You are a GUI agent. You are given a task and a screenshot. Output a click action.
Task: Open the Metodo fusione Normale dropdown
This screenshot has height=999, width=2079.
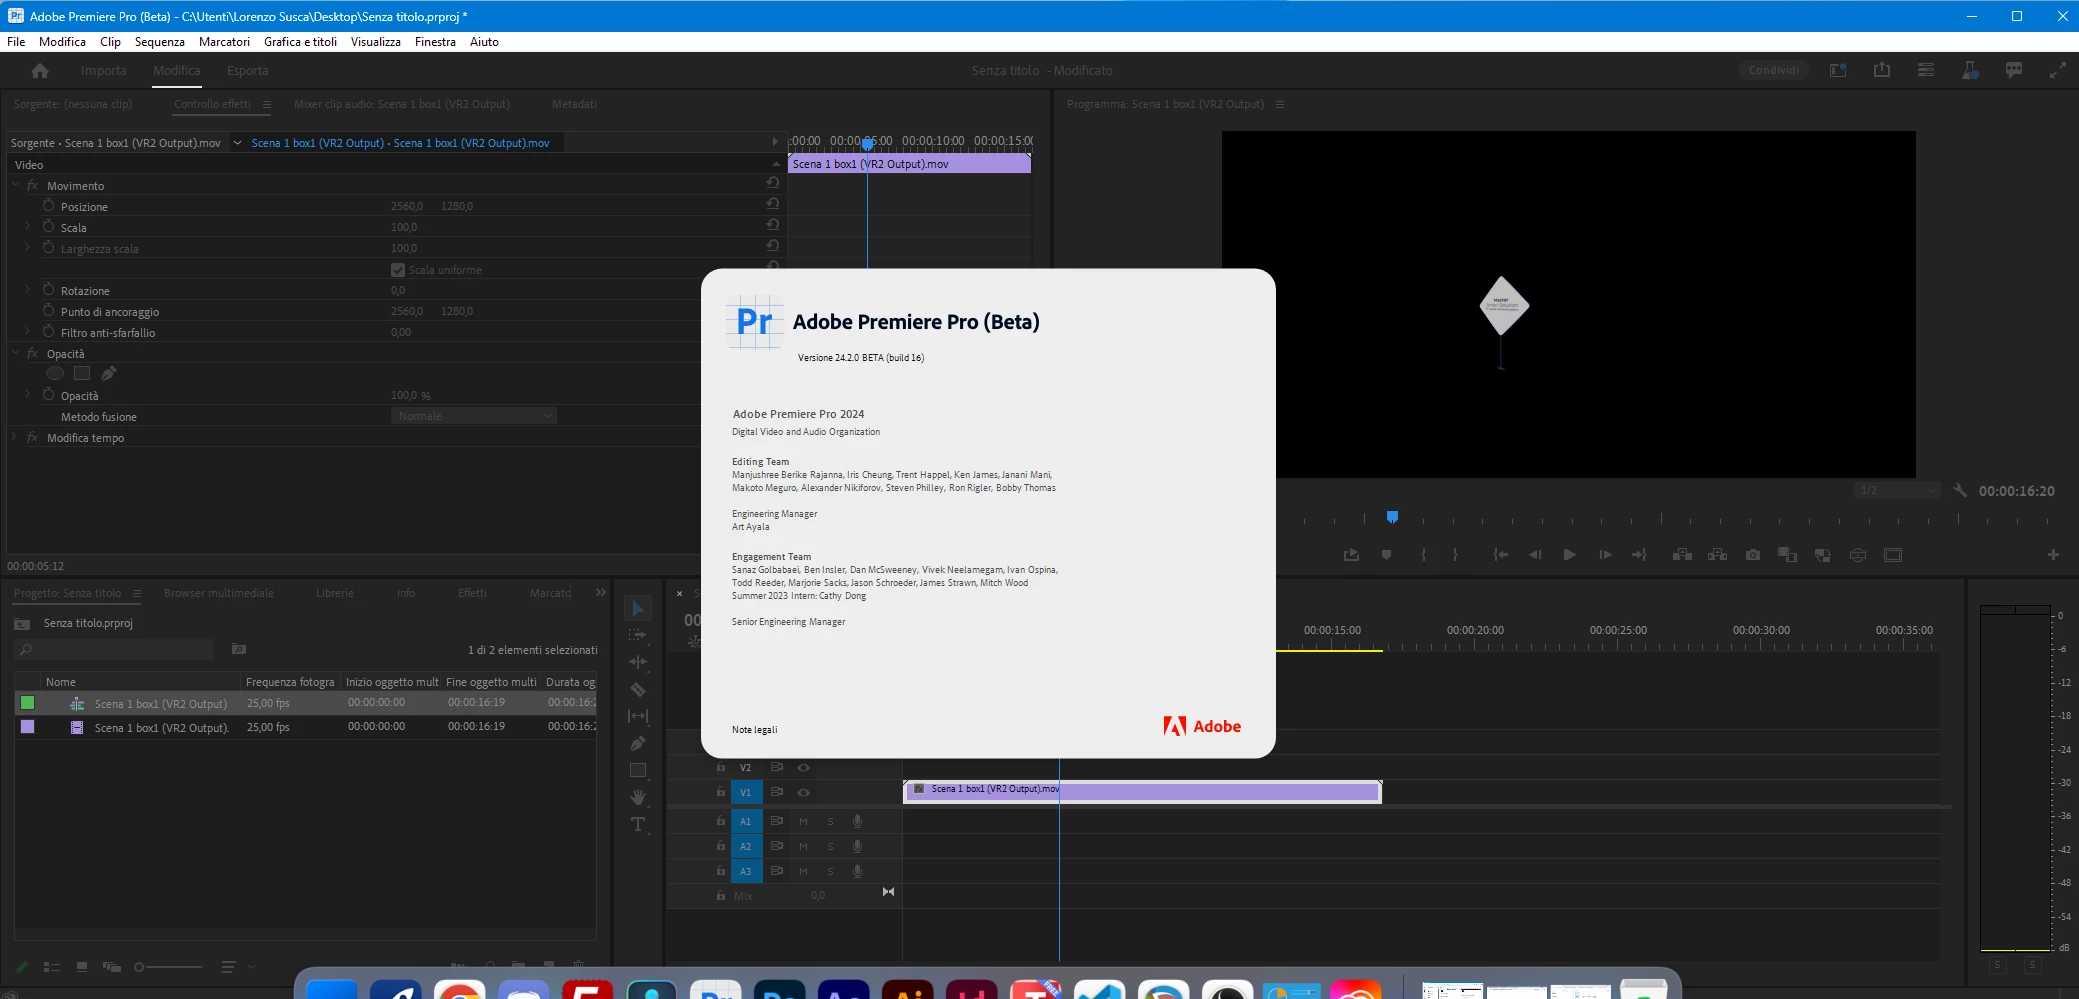point(474,416)
